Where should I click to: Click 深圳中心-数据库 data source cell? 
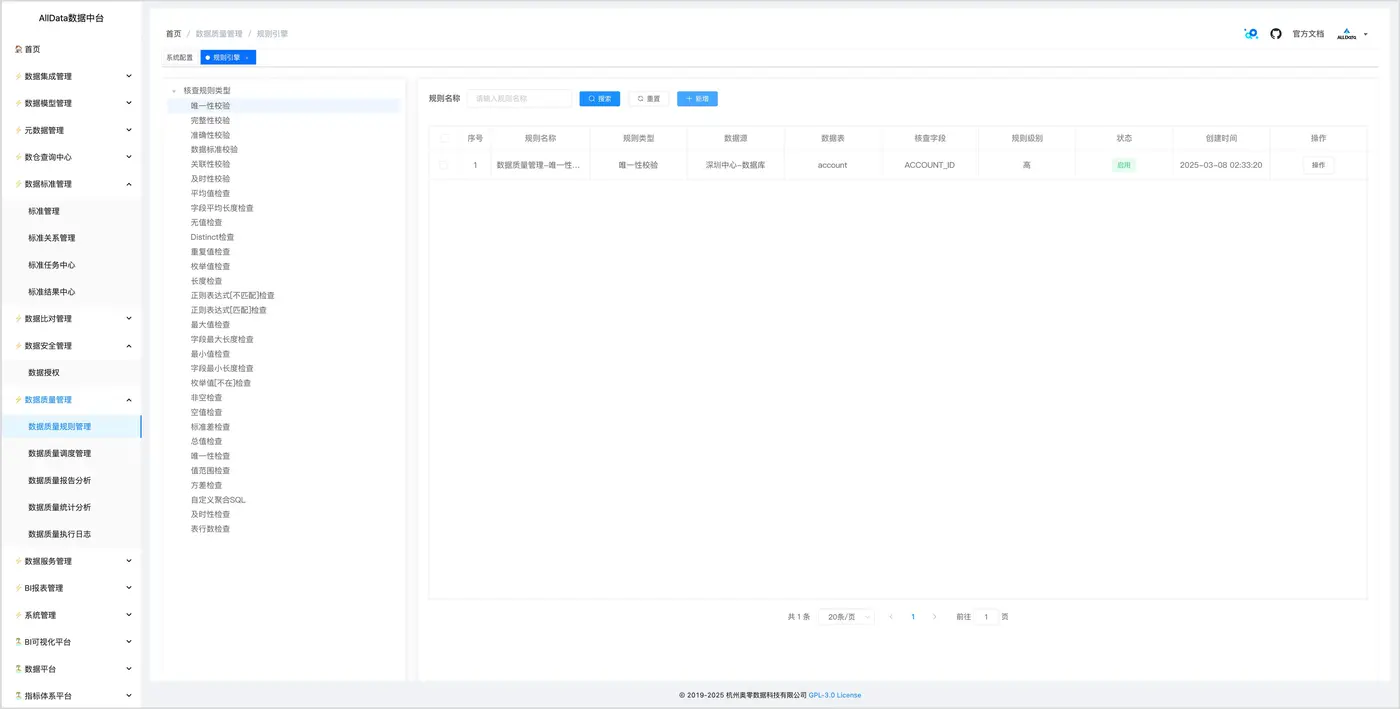735,165
